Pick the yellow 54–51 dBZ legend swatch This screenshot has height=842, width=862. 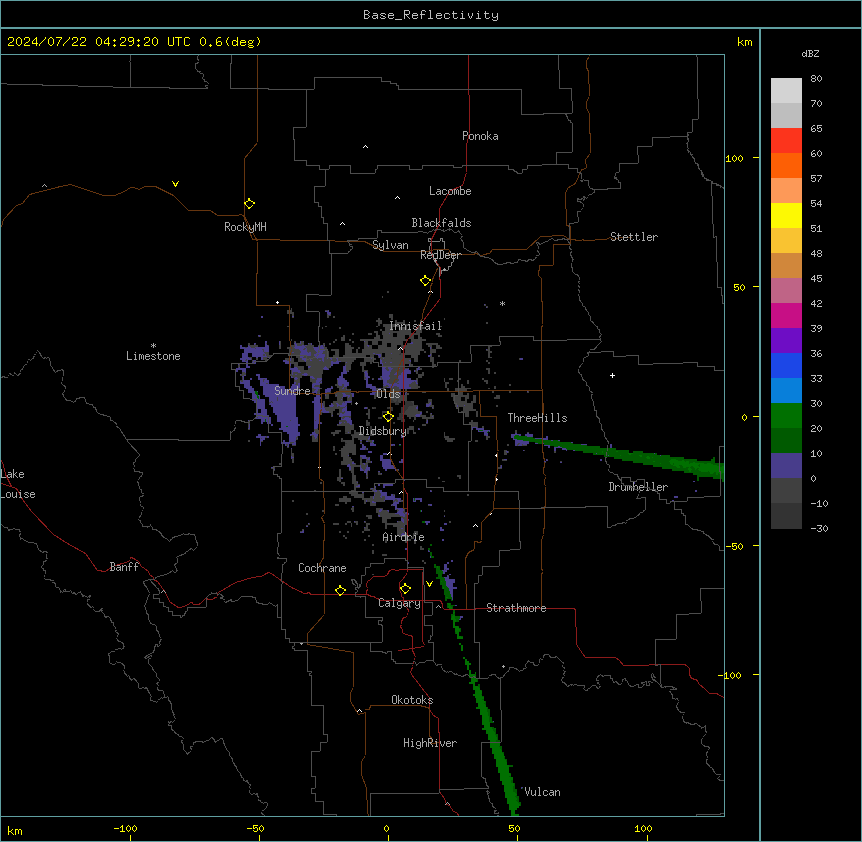click(786, 215)
